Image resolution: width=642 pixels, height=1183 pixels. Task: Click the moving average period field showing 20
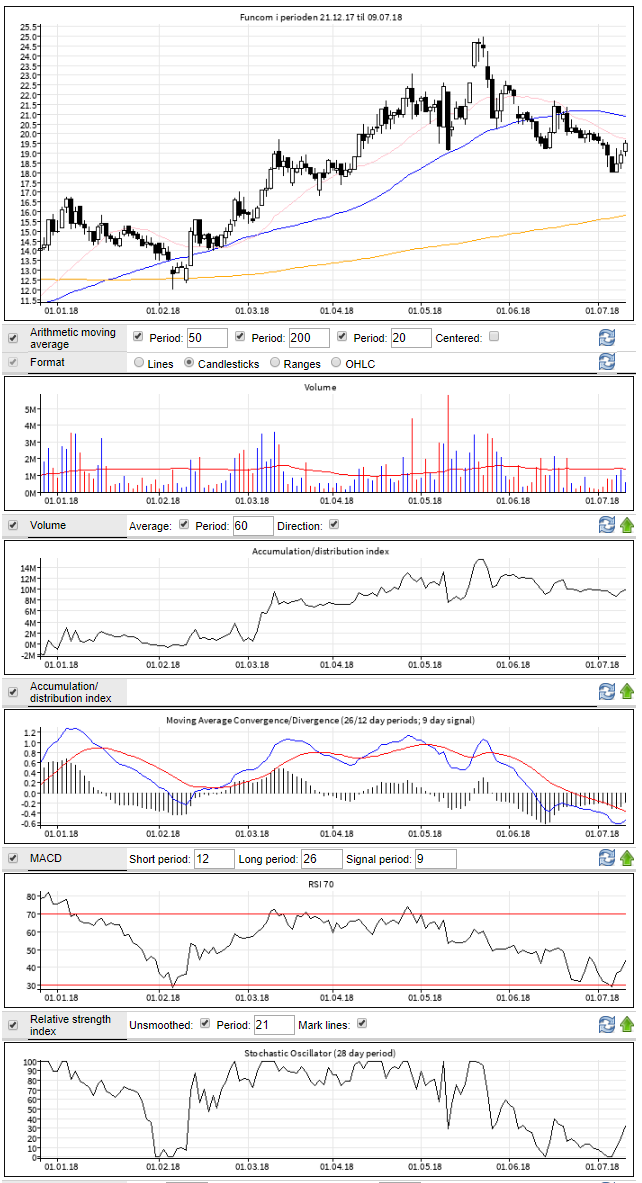point(411,337)
